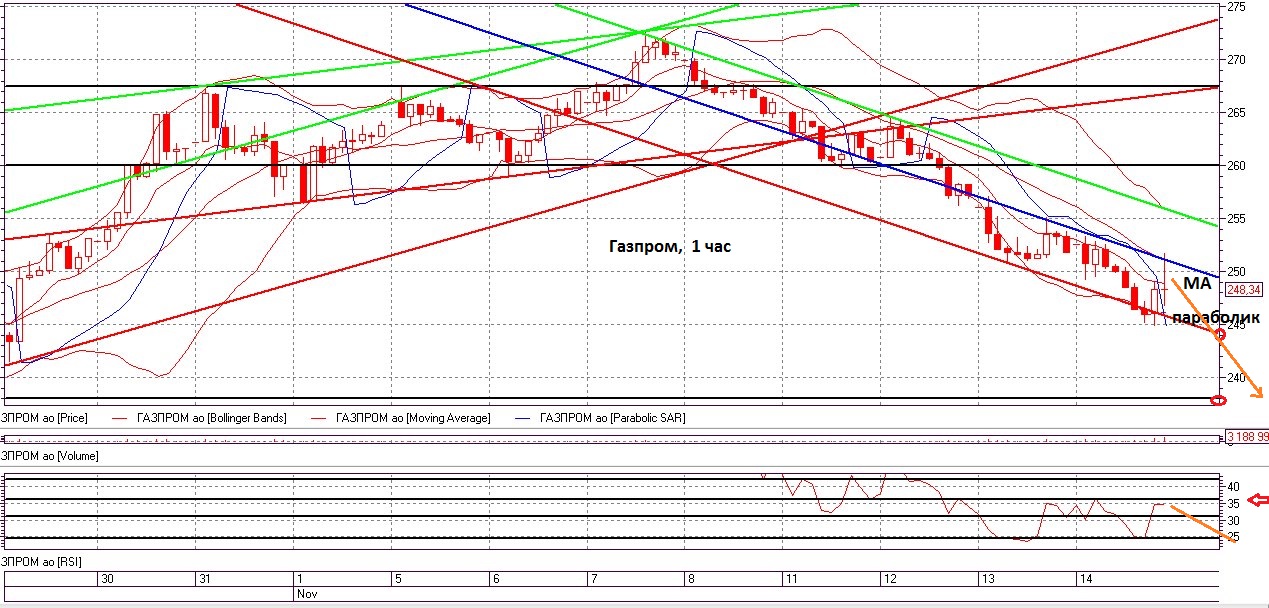This screenshot has height=608, width=1269.
Task: Click the 'MA' annotation text
Action: click(1196, 284)
